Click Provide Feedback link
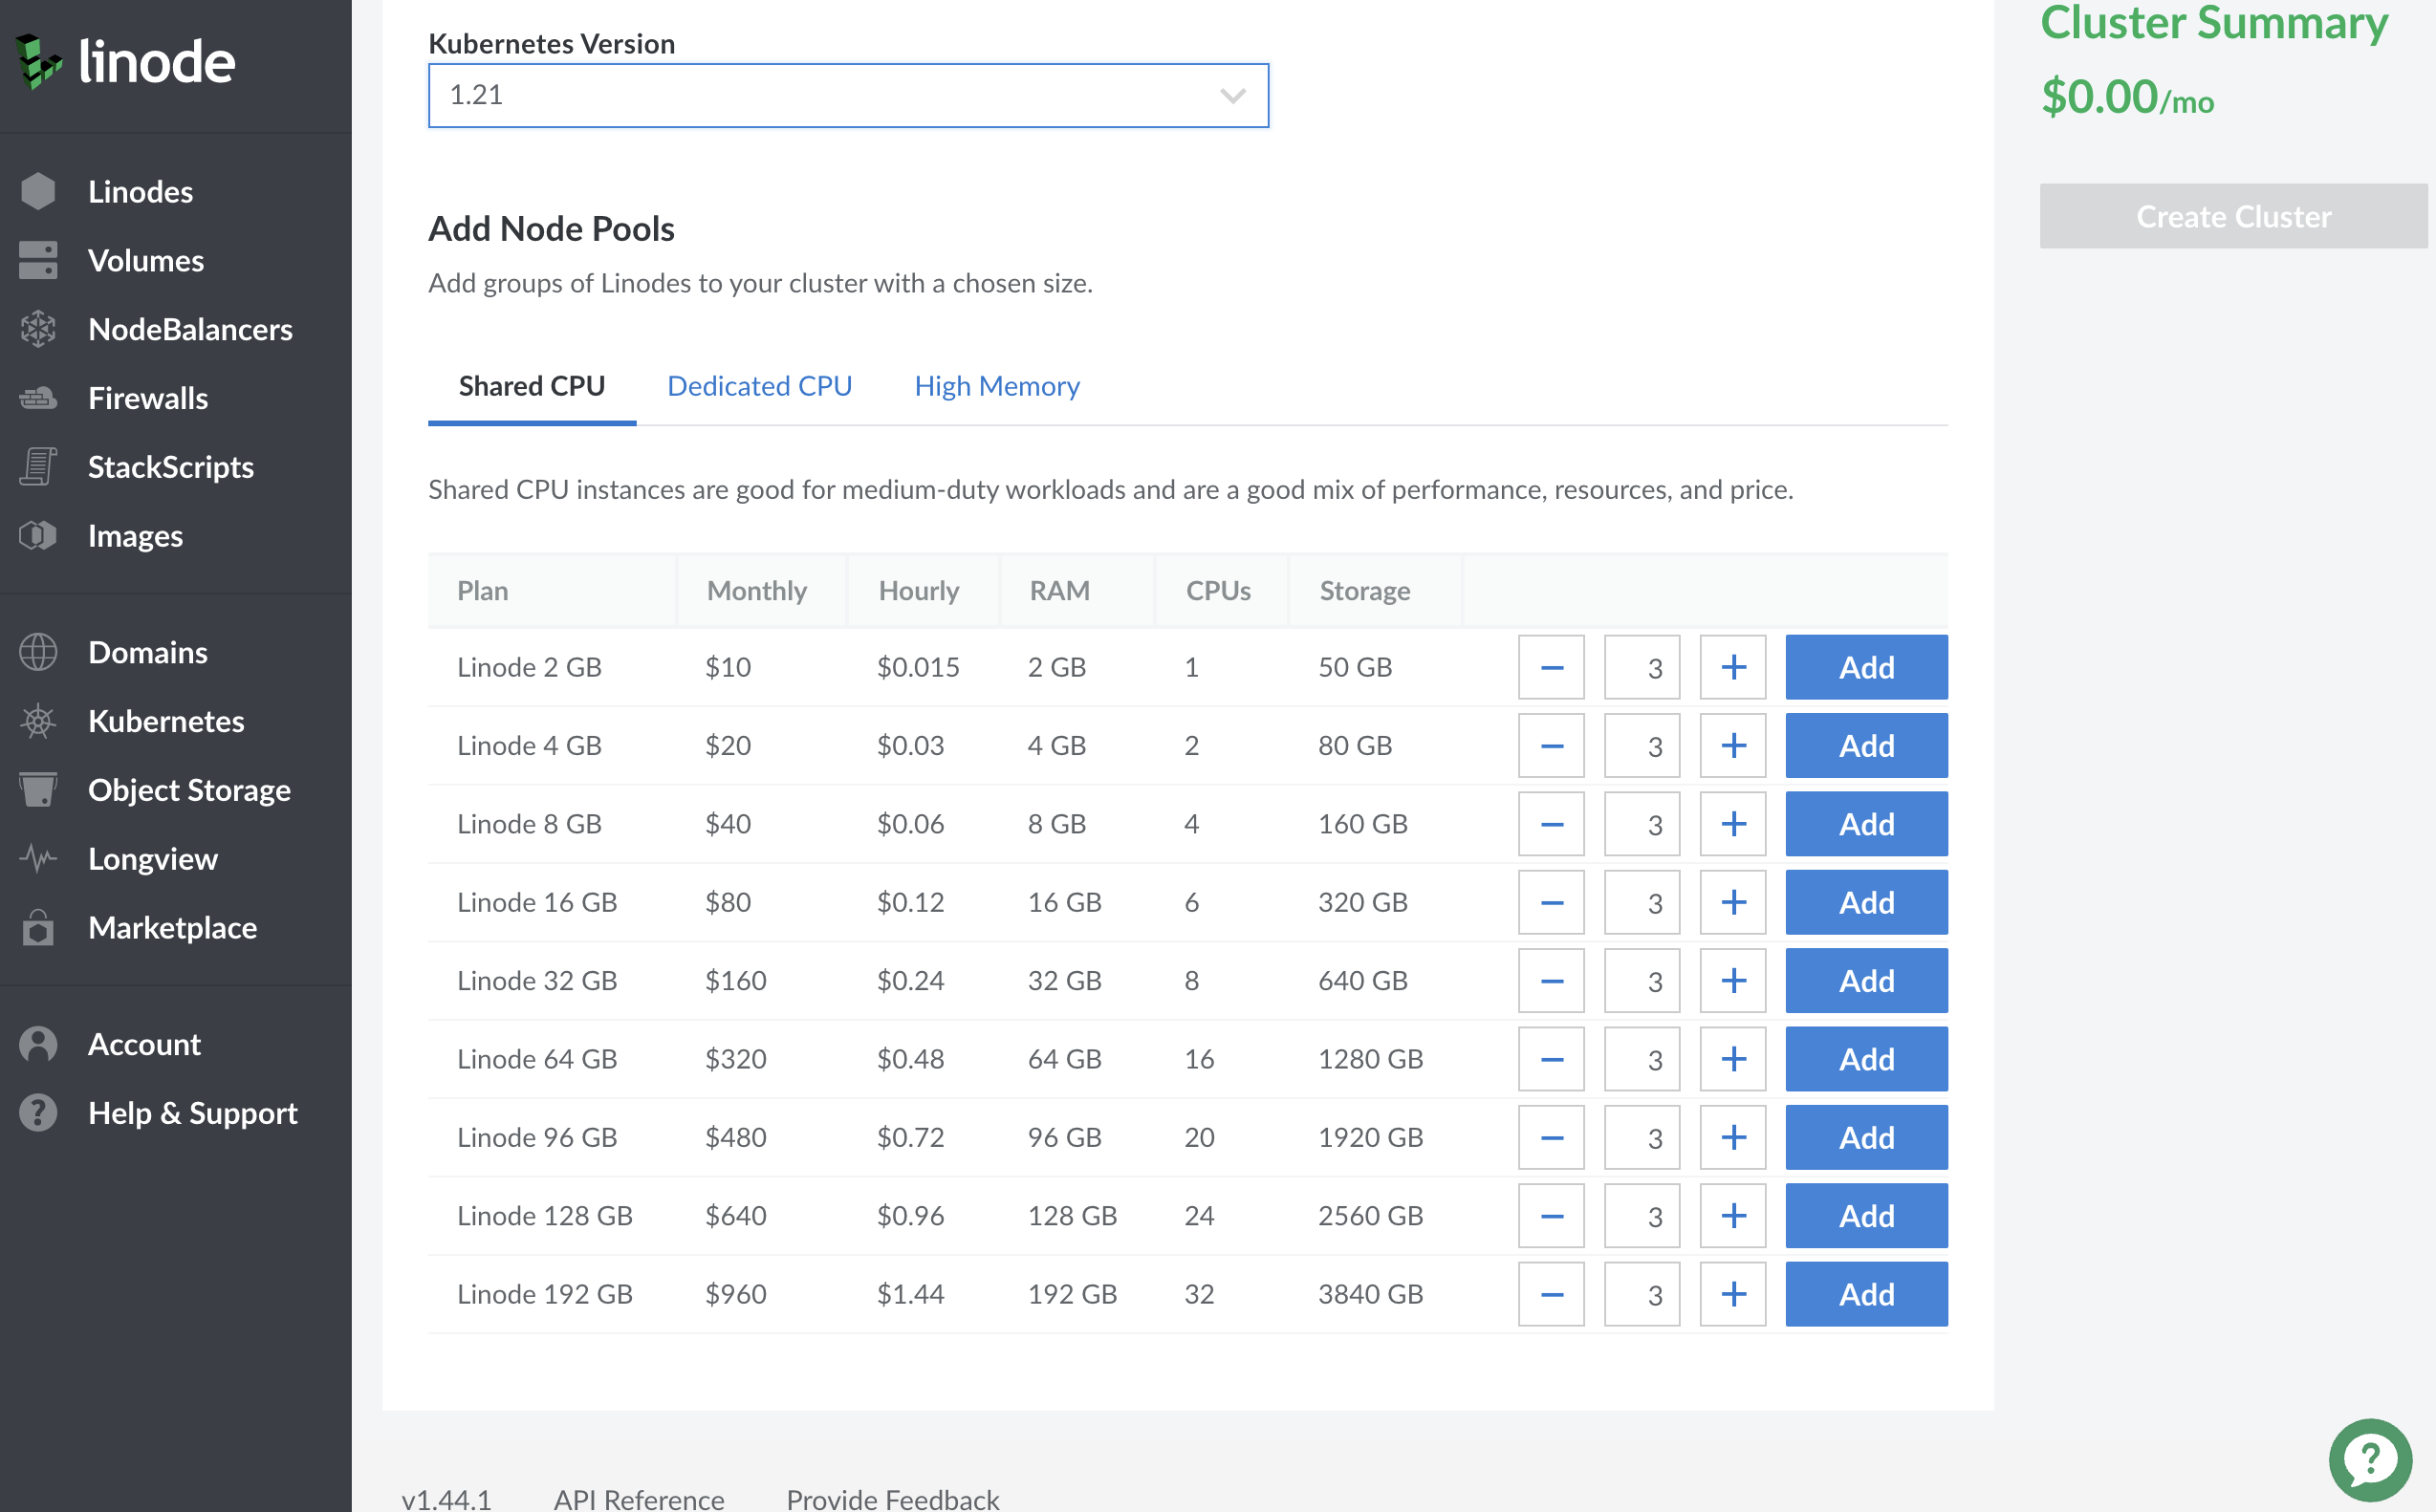 coord(892,1497)
